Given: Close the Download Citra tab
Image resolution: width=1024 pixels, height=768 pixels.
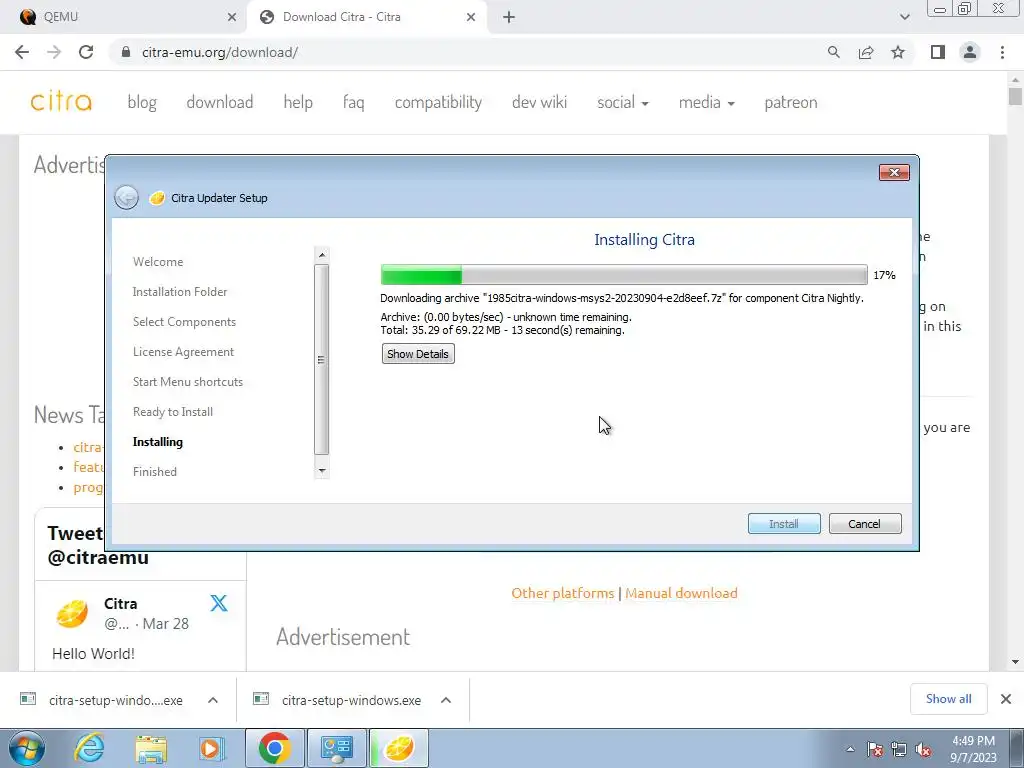Looking at the screenshot, I should point(471,18).
